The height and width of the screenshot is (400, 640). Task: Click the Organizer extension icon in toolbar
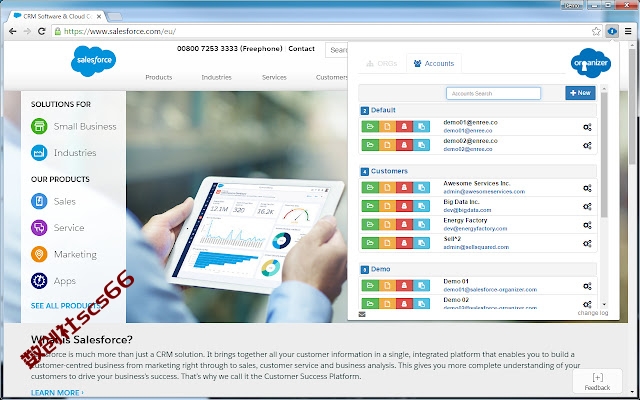pyautogui.click(x=612, y=31)
